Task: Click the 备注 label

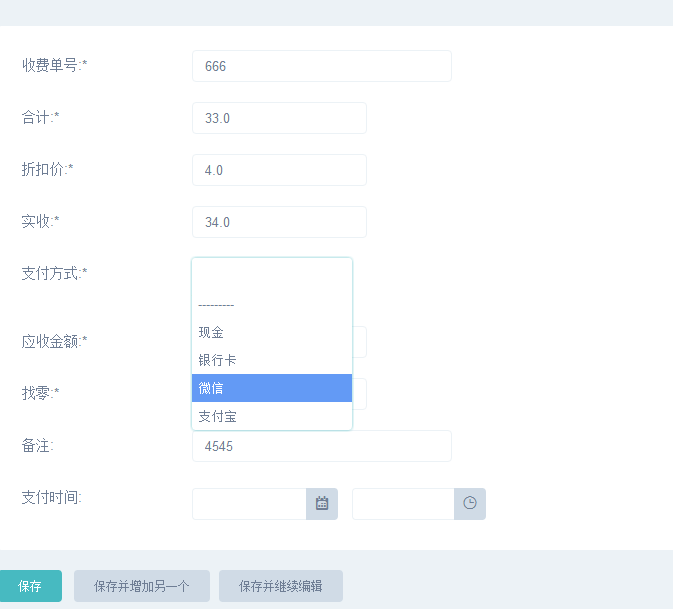Action: pyautogui.click(x=38, y=445)
